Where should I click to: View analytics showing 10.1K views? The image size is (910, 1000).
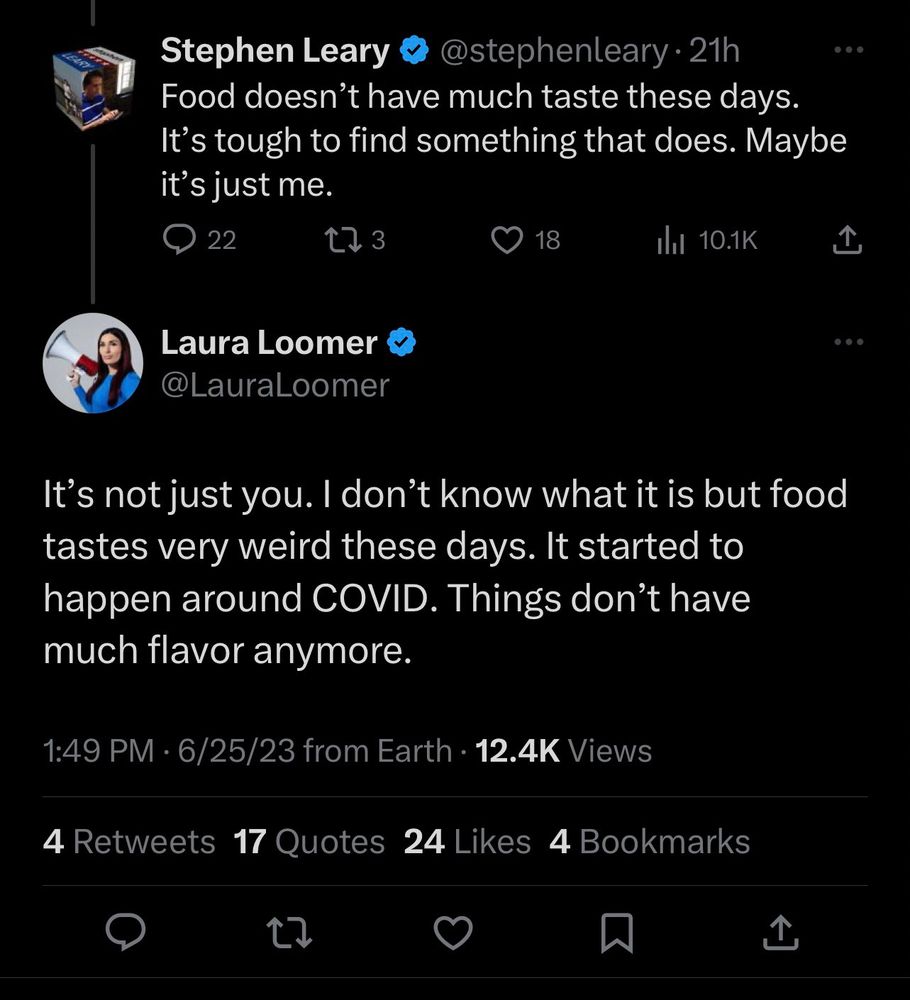click(707, 240)
